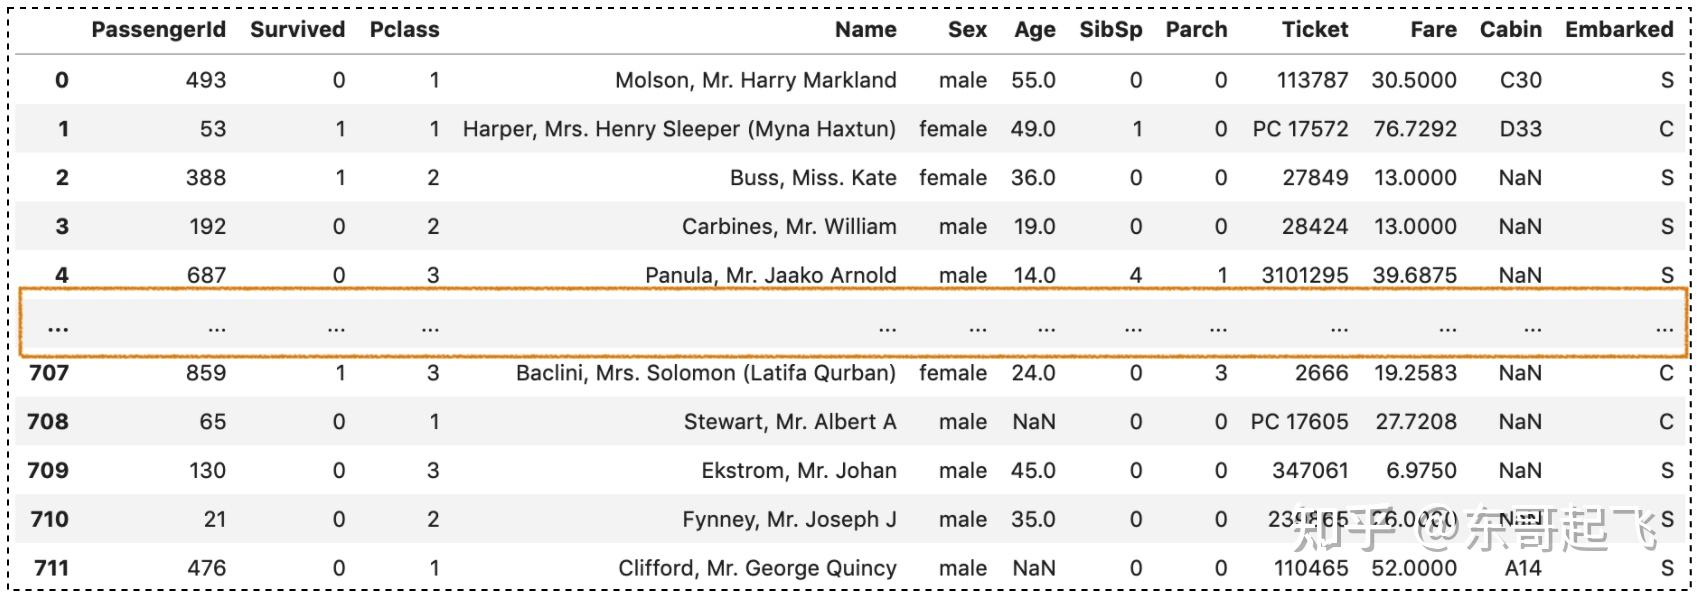Select the cell Molson, Mr. Harry Markland
1700x598 pixels.
(x=755, y=80)
